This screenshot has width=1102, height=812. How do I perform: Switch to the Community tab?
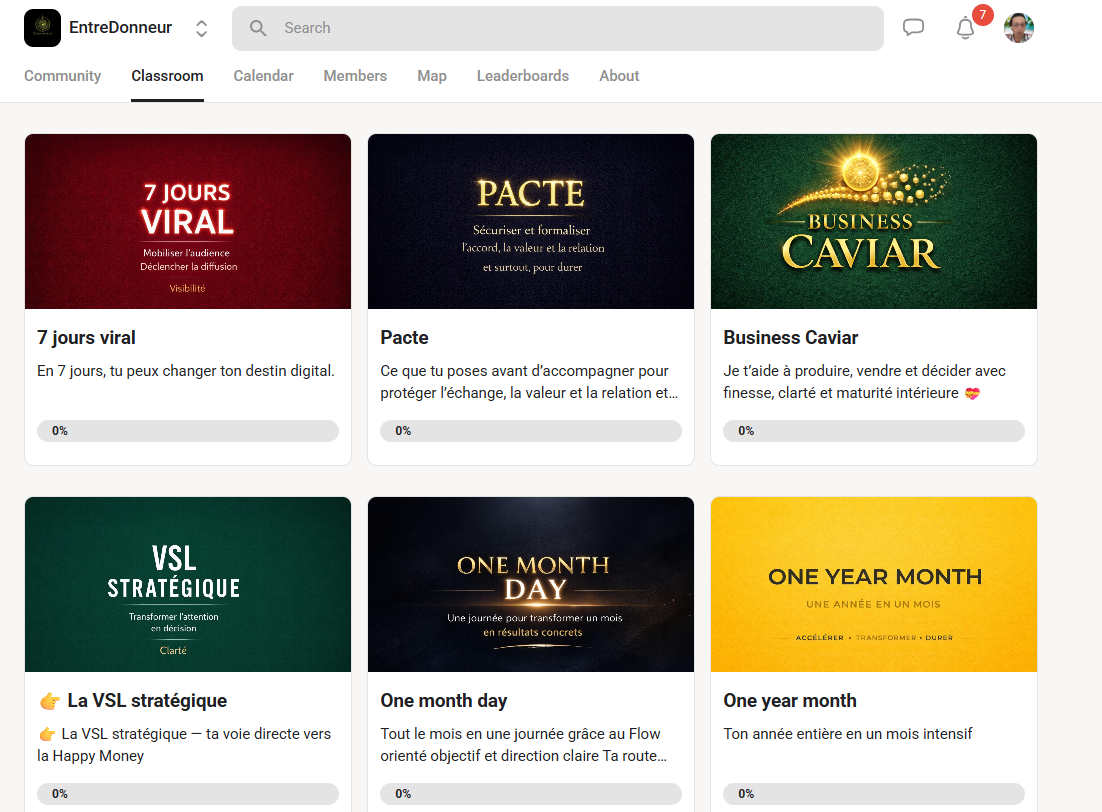62,76
